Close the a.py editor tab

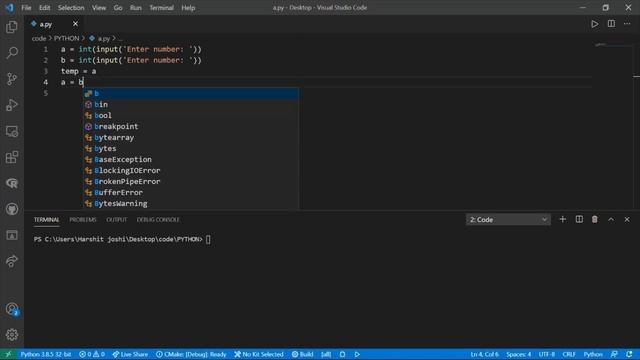pos(75,24)
